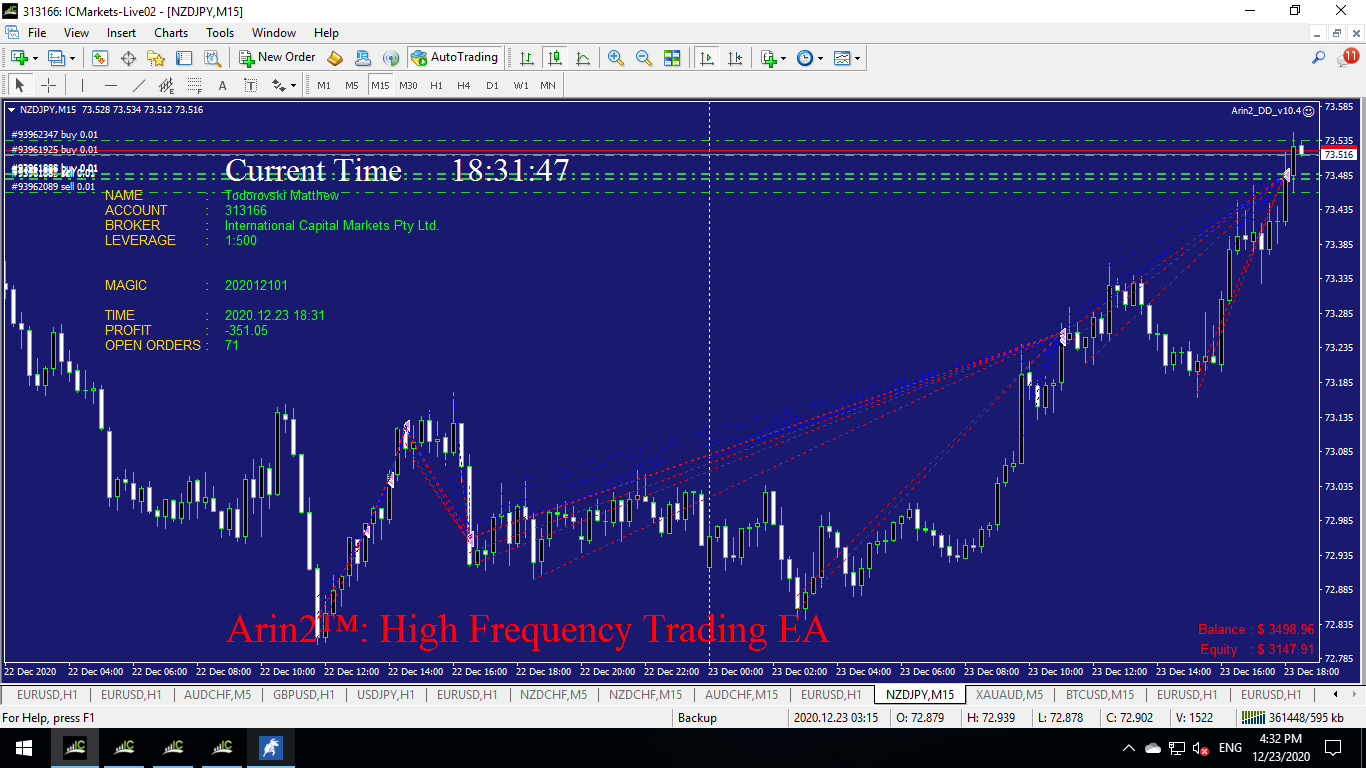Expand one-click trading arrow beside NZDJPY,M15
This screenshot has height=768, width=1366.
coord(11,109)
